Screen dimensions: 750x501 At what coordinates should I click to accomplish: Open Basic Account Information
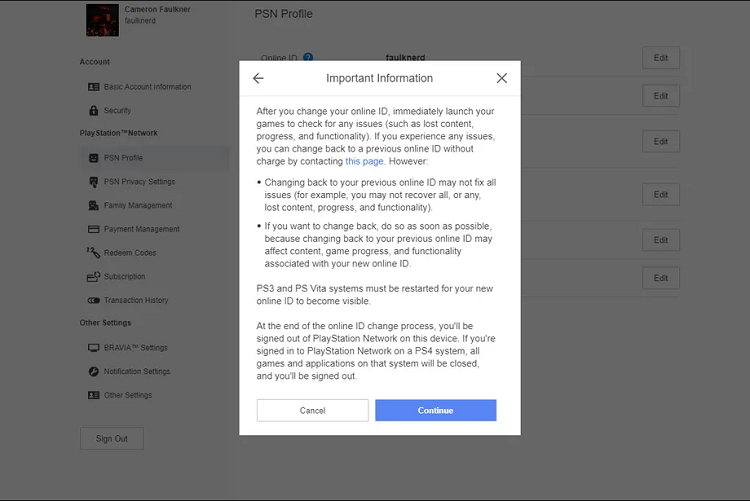(147, 87)
